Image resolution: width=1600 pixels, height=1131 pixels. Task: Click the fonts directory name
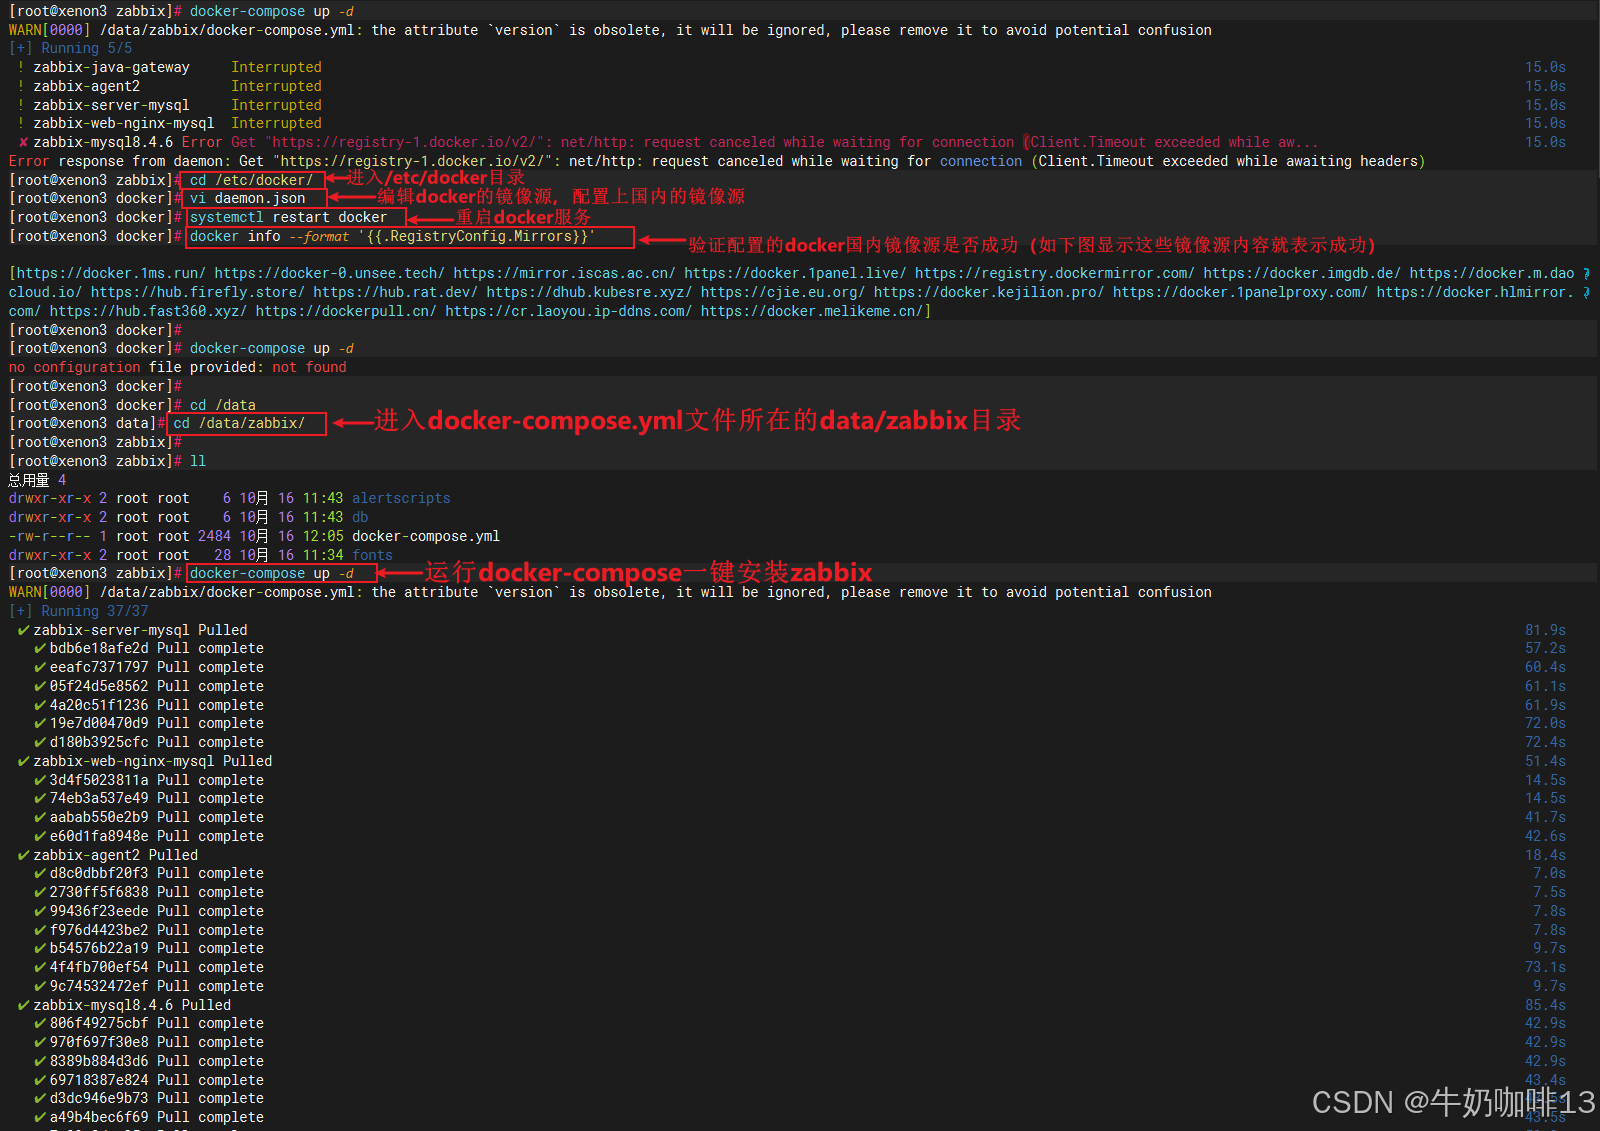372,555
